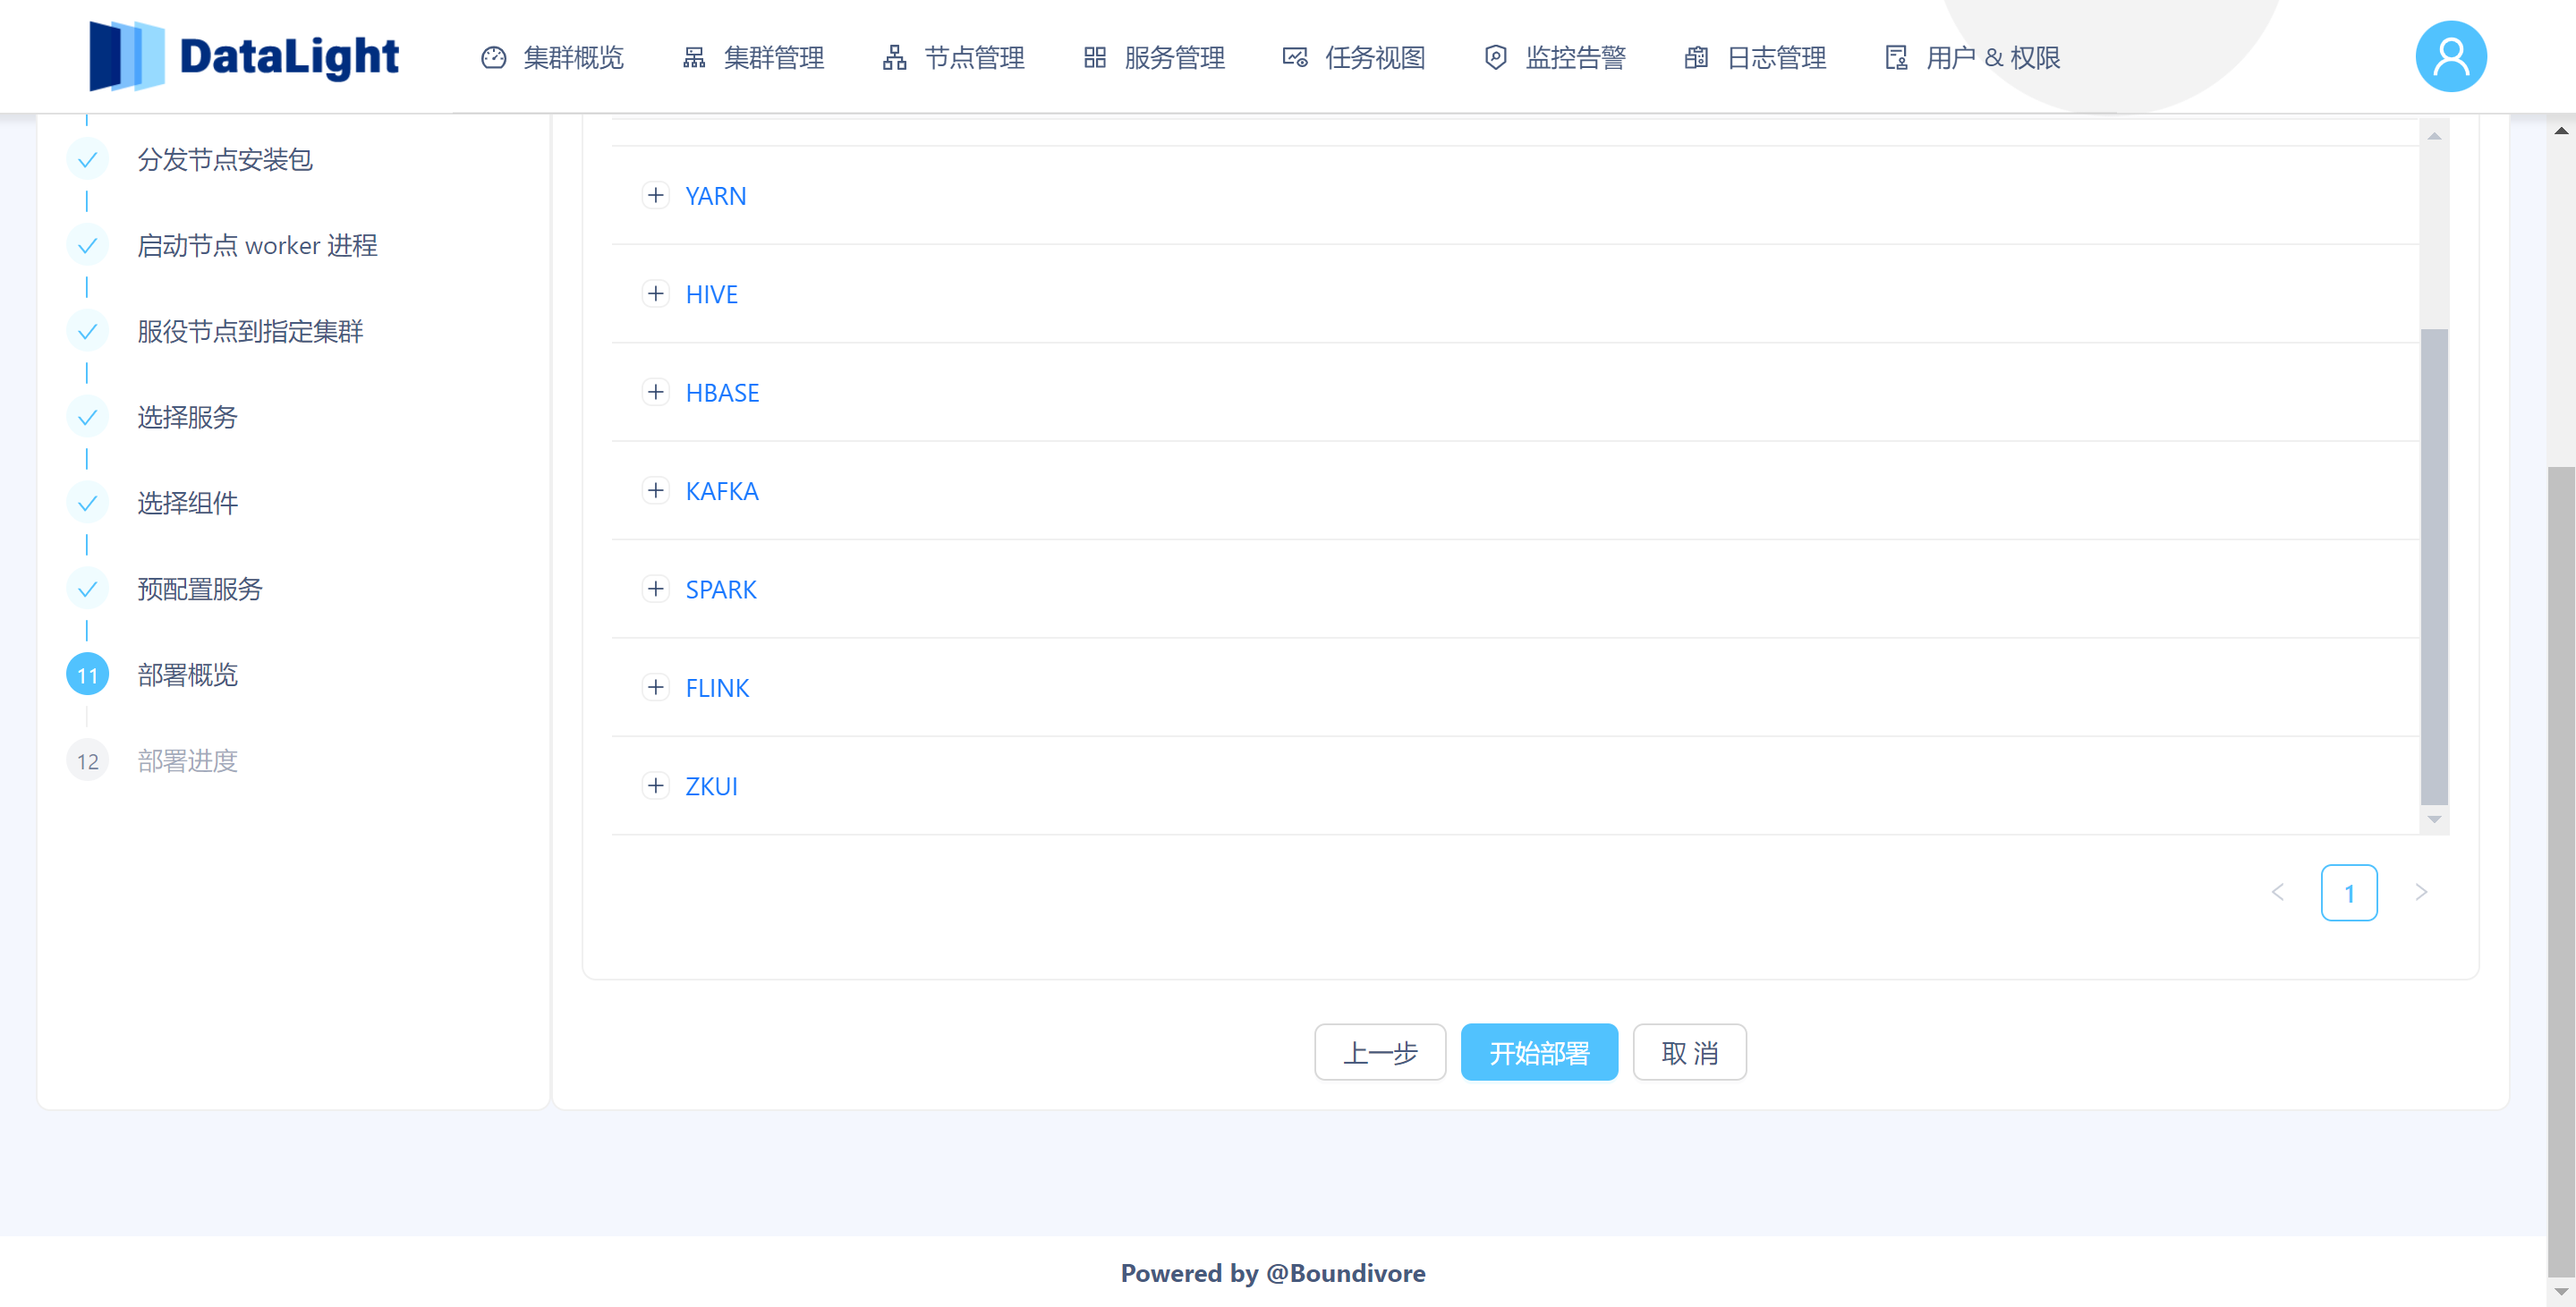Click the step 11 circle icon
The height and width of the screenshot is (1307, 2576).
[x=87, y=675]
